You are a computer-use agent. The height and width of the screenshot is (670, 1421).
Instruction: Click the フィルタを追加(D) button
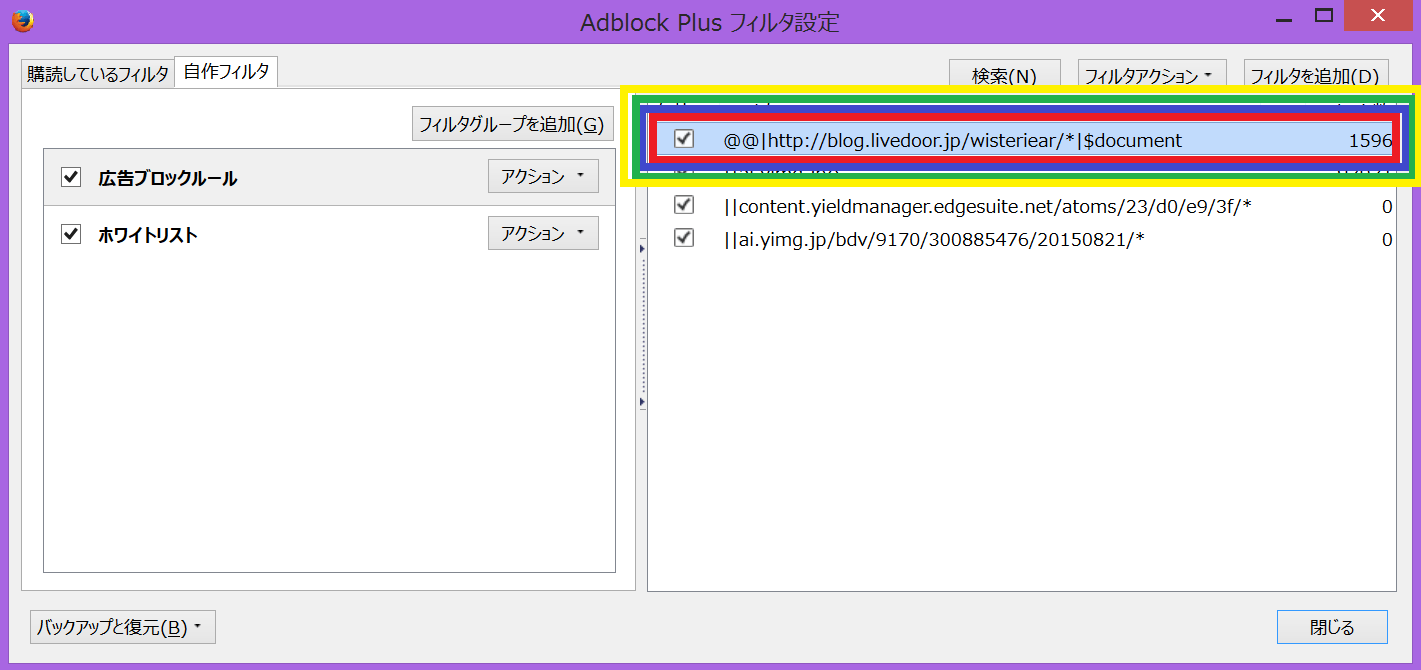tap(1316, 75)
